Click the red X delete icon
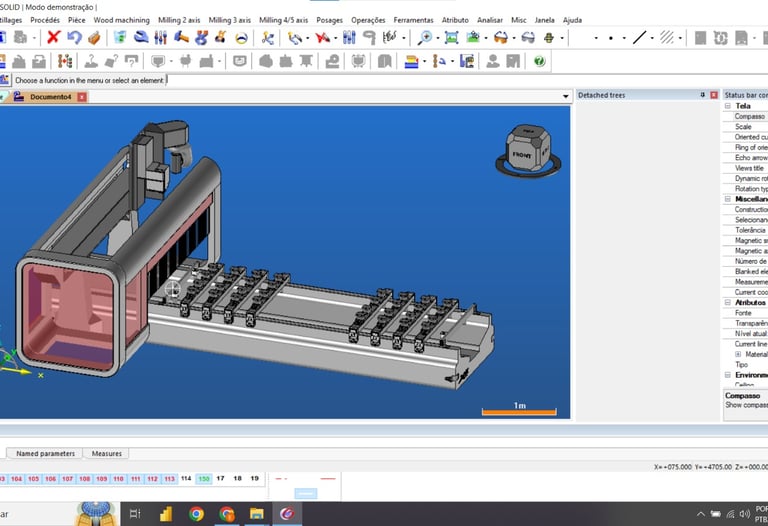768x526 pixels. coord(54,38)
